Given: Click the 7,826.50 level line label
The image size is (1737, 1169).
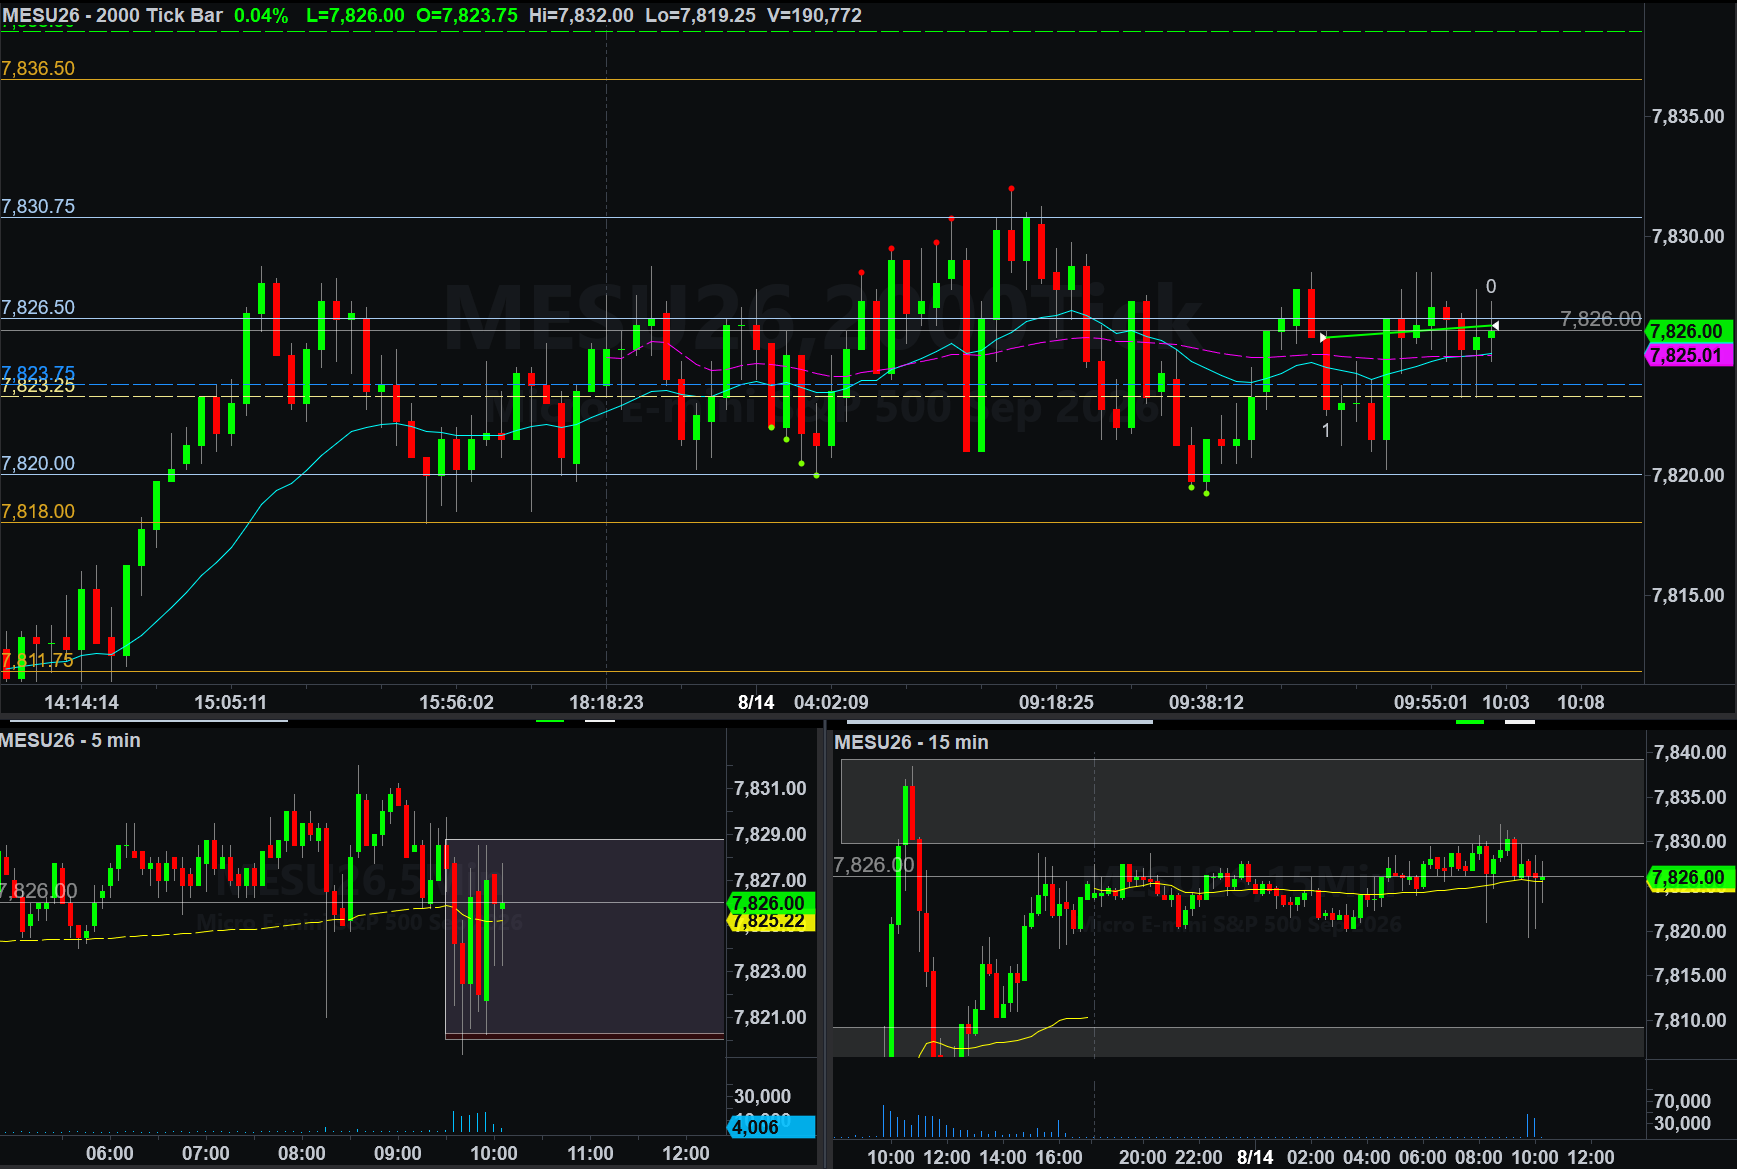Looking at the screenshot, I should [38, 307].
